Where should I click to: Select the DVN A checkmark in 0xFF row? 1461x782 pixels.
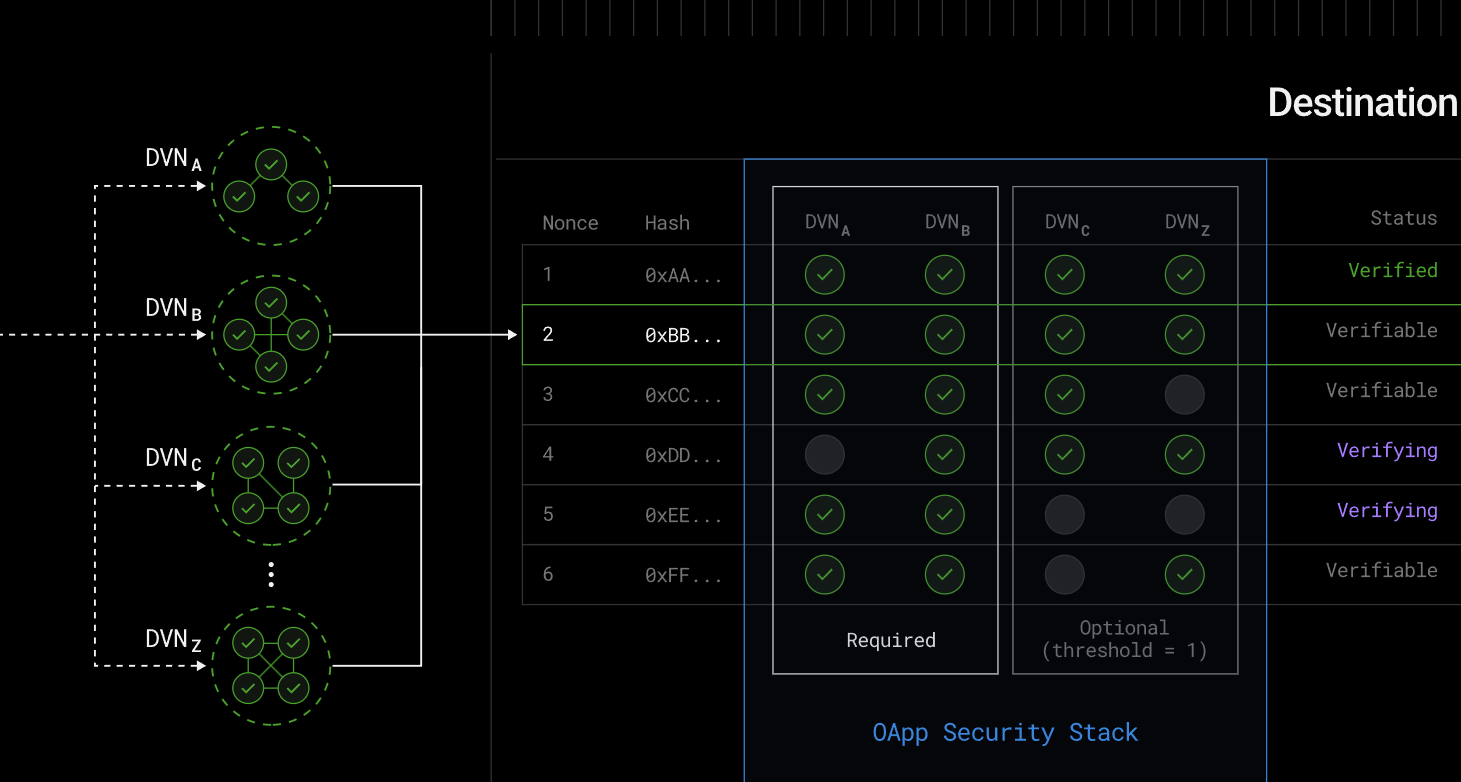[825, 575]
